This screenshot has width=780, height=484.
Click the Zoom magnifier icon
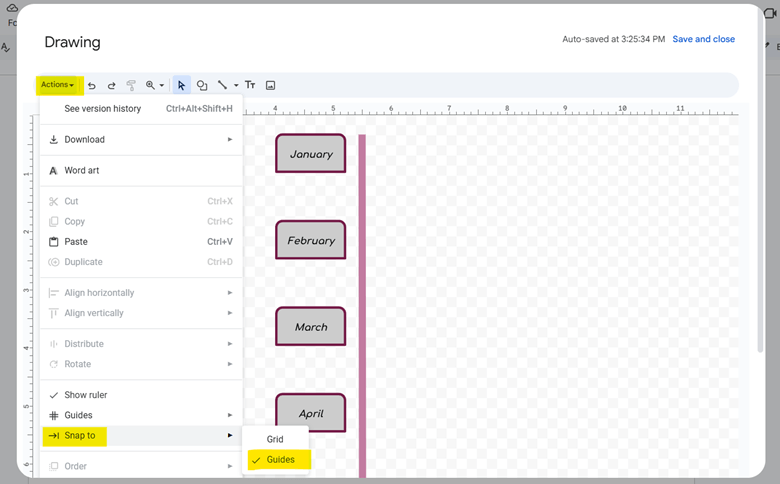click(151, 86)
